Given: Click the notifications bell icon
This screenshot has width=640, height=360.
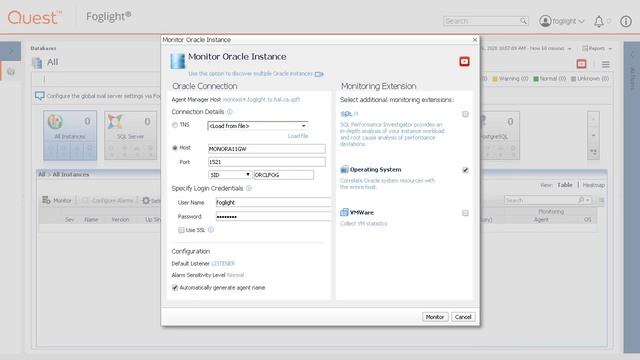Looking at the screenshot, I should click(x=598, y=21).
